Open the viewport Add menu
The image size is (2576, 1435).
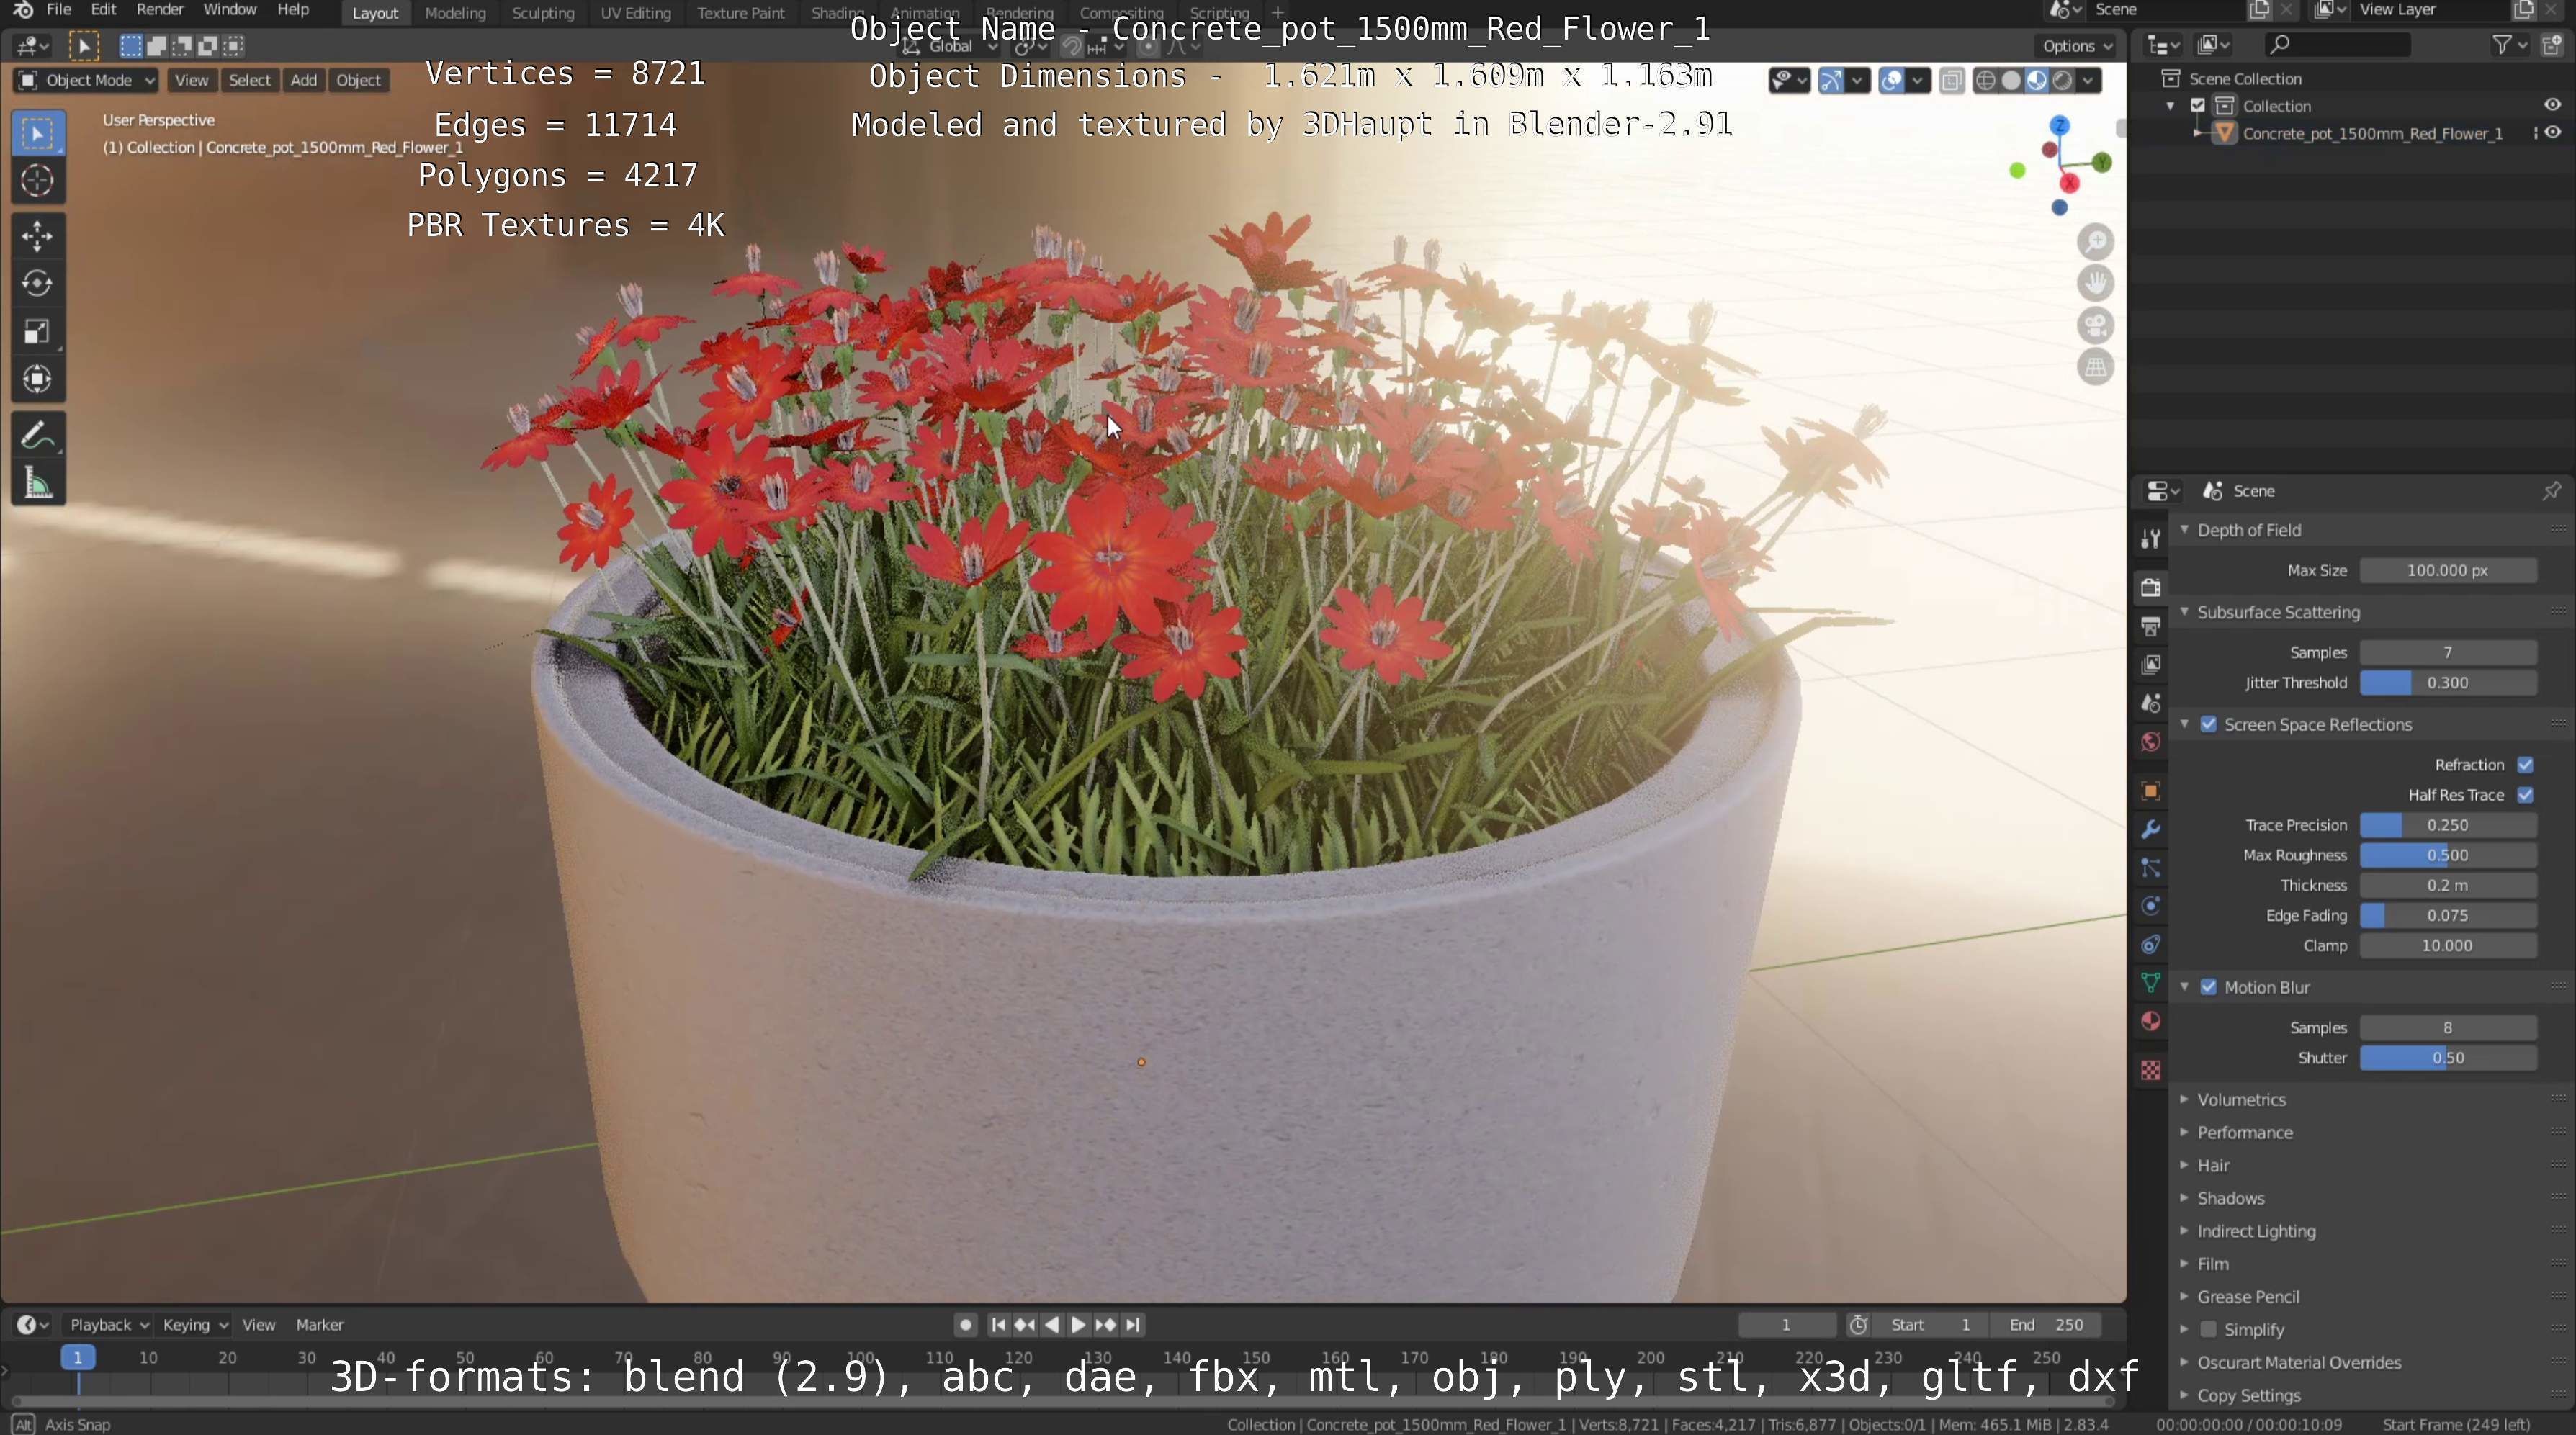coord(303,81)
